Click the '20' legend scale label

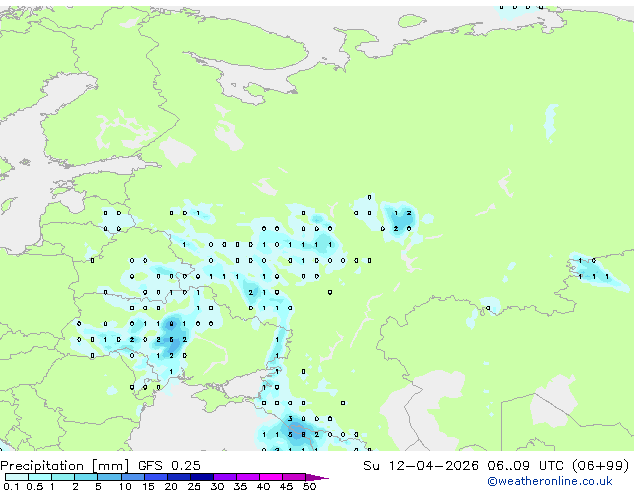(171, 486)
